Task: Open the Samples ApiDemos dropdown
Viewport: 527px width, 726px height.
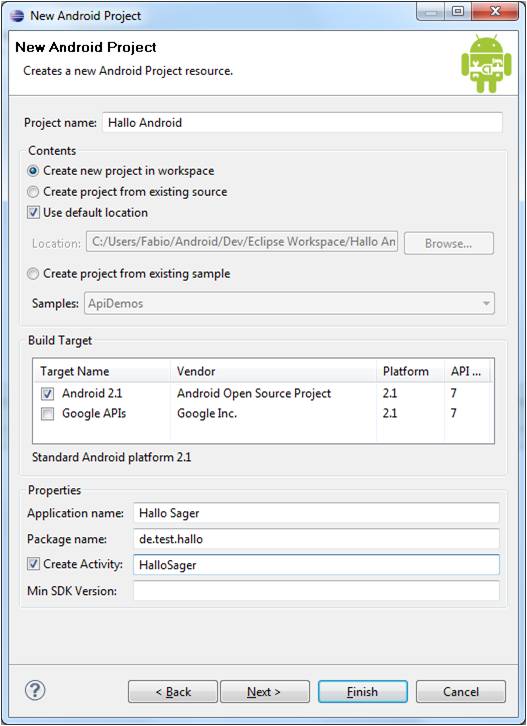Action: [x=289, y=304]
